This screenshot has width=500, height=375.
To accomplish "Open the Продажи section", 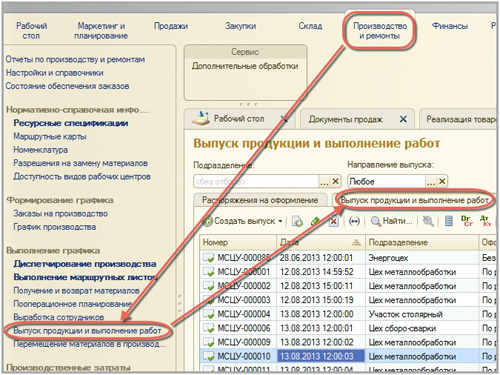I will click(171, 26).
